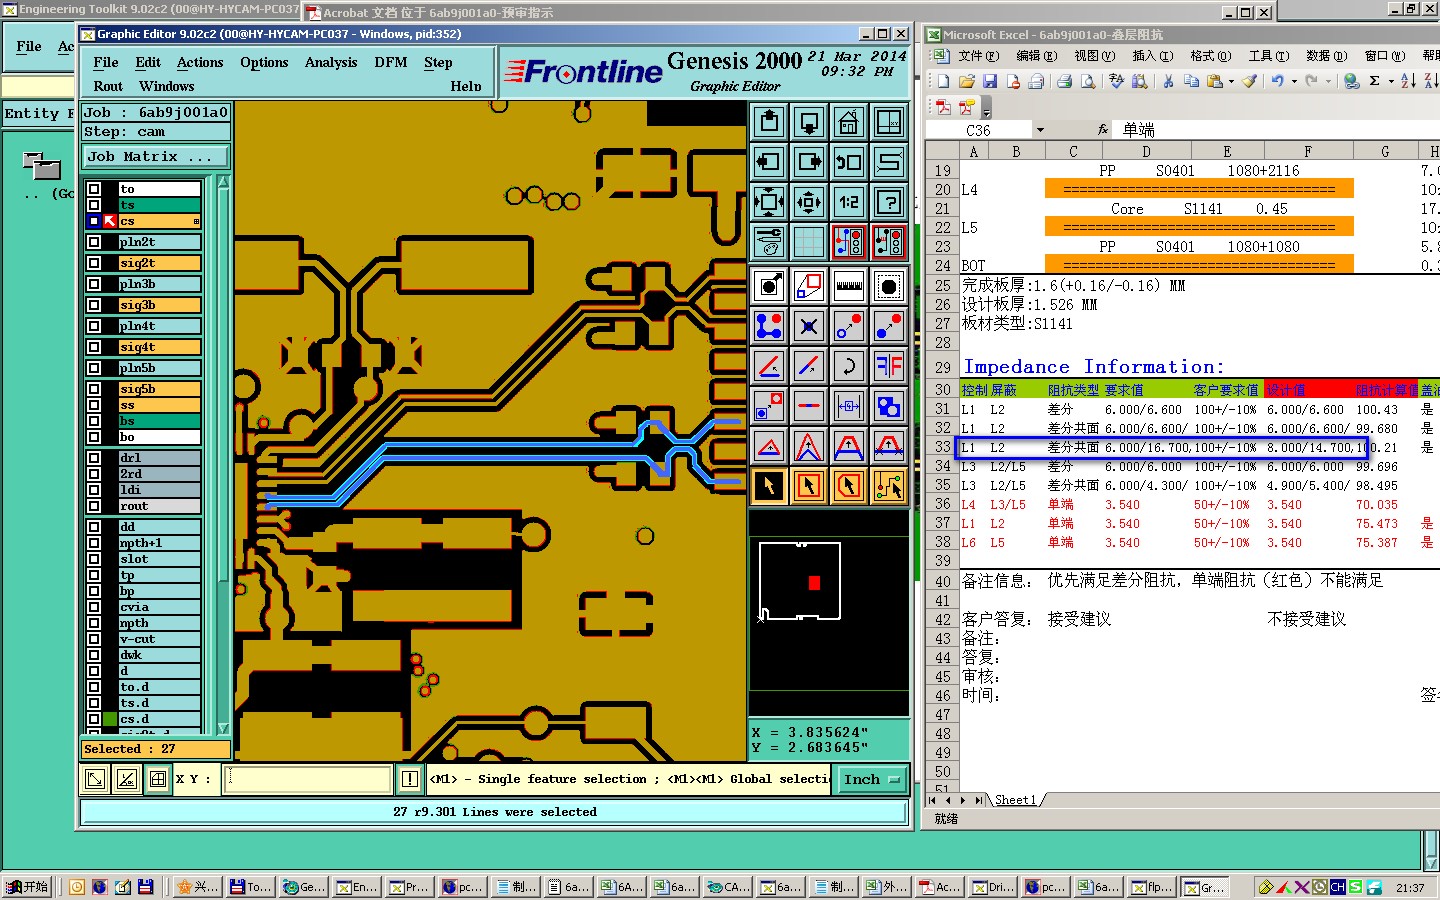1440x900 pixels.
Task: Click the Excel save icon
Action: 989,81
